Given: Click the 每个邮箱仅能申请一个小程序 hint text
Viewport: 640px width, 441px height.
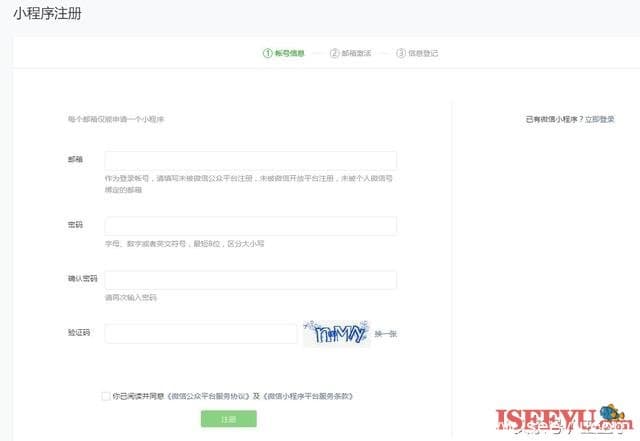Looking at the screenshot, I should tap(116, 119).
